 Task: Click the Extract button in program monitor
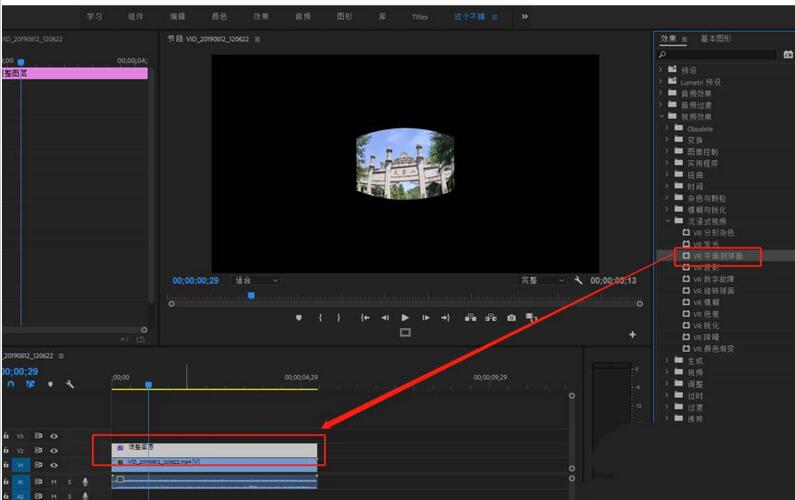click(491, 317)
